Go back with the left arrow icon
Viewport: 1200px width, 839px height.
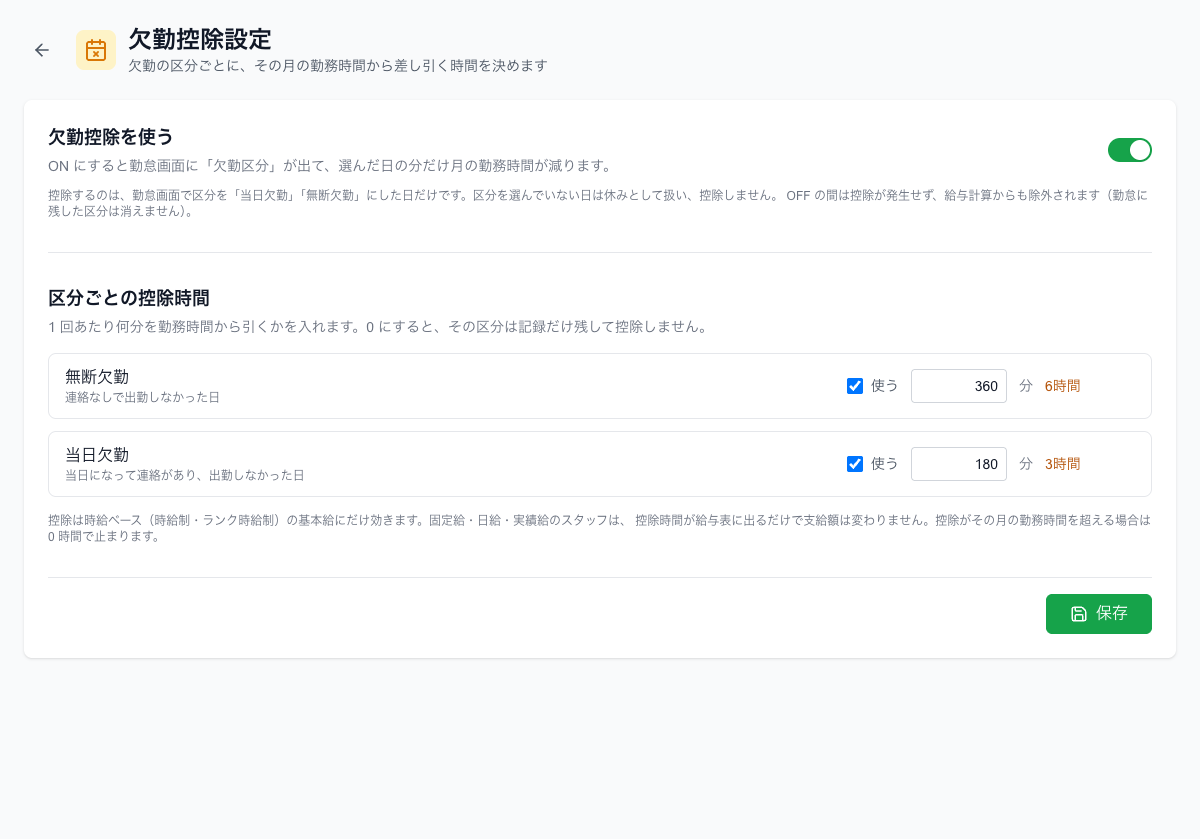(42, 50)
